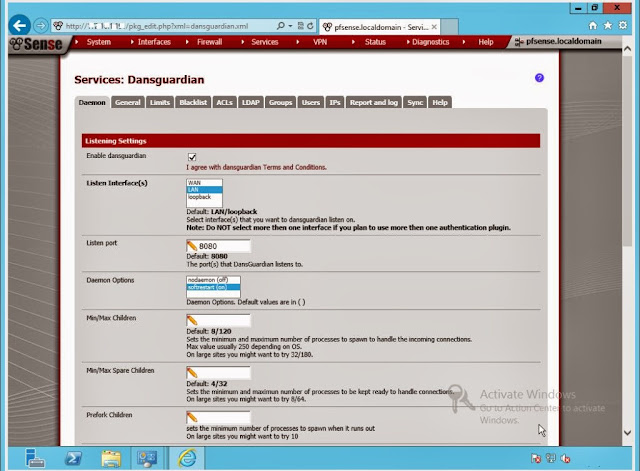
Task: Switch to the ACLs tab
Action: coord(224,102)
